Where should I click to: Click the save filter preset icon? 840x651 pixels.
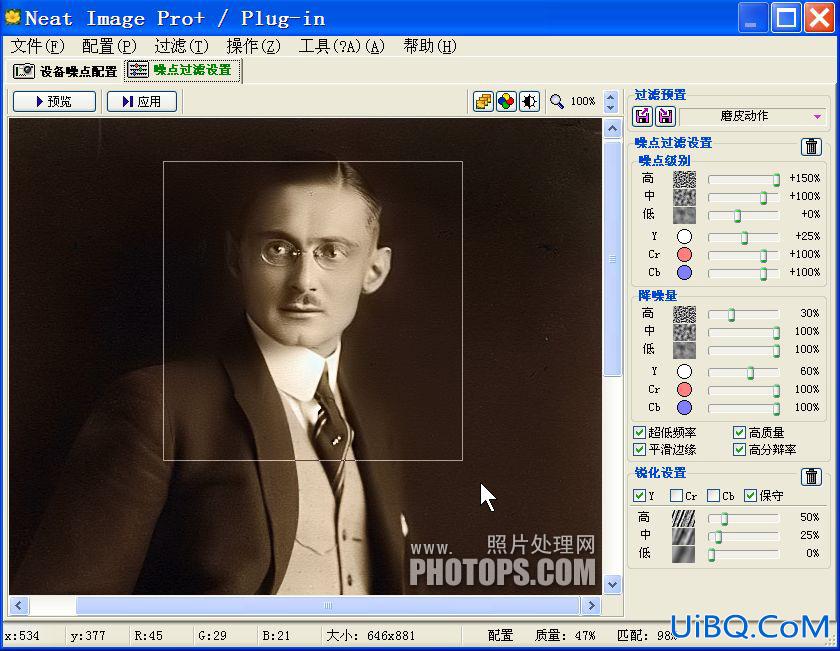tap(665, 116)
